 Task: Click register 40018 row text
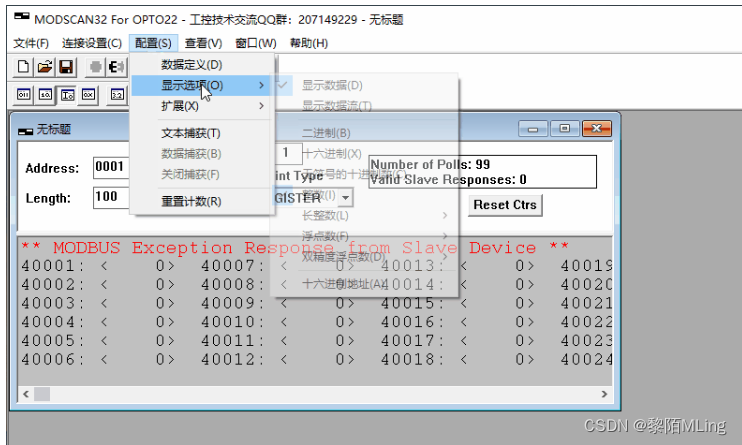click(458, 360)
